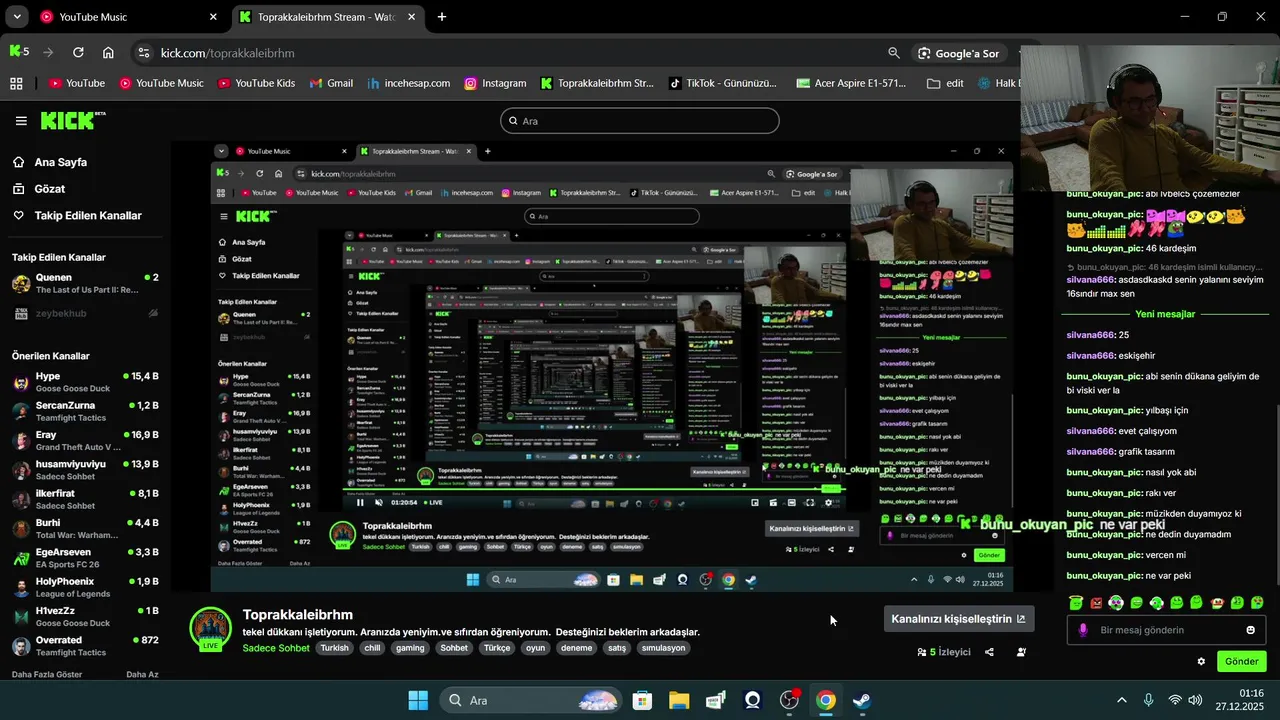Click the share icon below stream
The width and height of the screenshot is (1280, 720).
coord(989,652)
